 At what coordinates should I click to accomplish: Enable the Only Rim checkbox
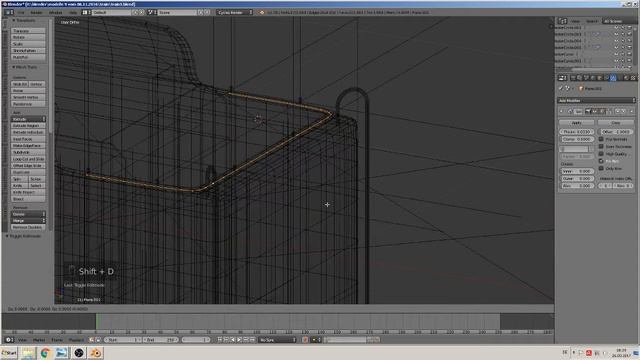pos(601,168)
